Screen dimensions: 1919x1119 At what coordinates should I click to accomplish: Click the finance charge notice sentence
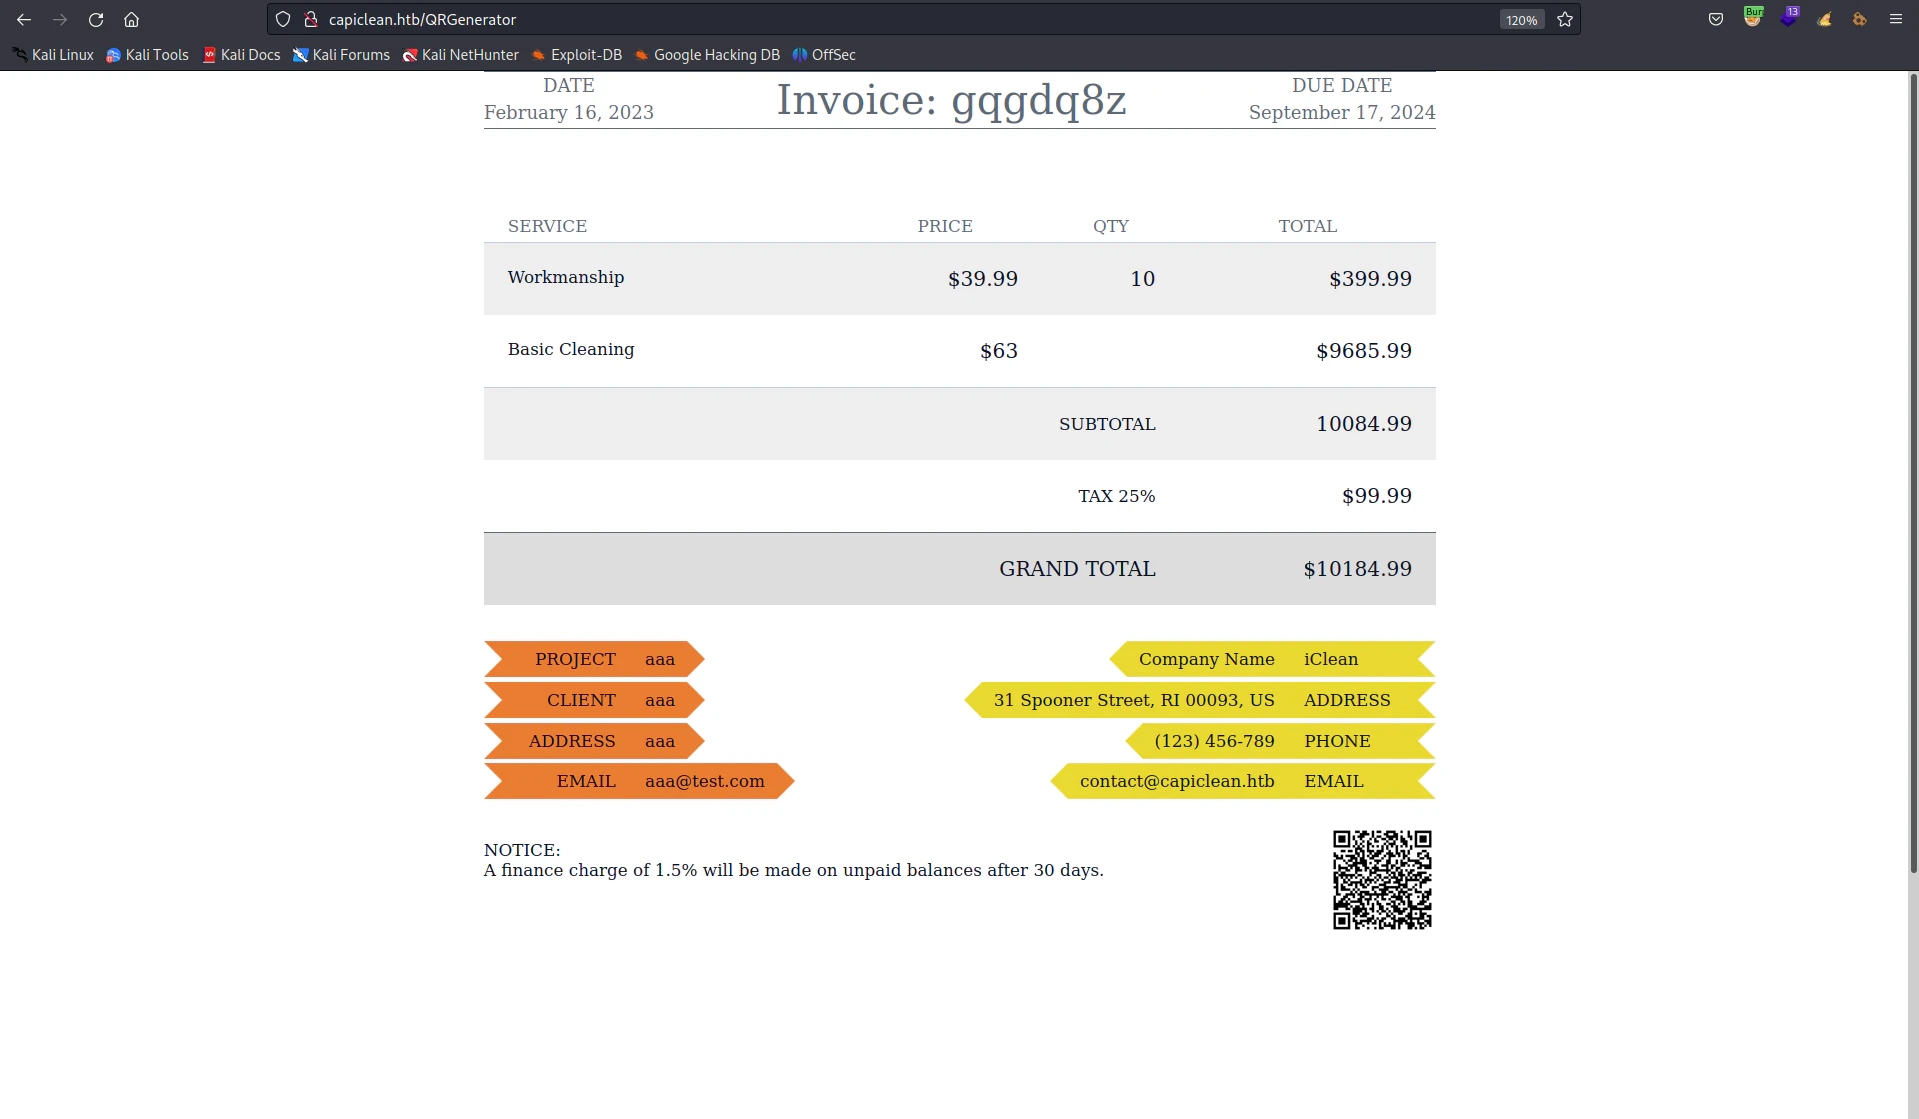tap(794, 870)
